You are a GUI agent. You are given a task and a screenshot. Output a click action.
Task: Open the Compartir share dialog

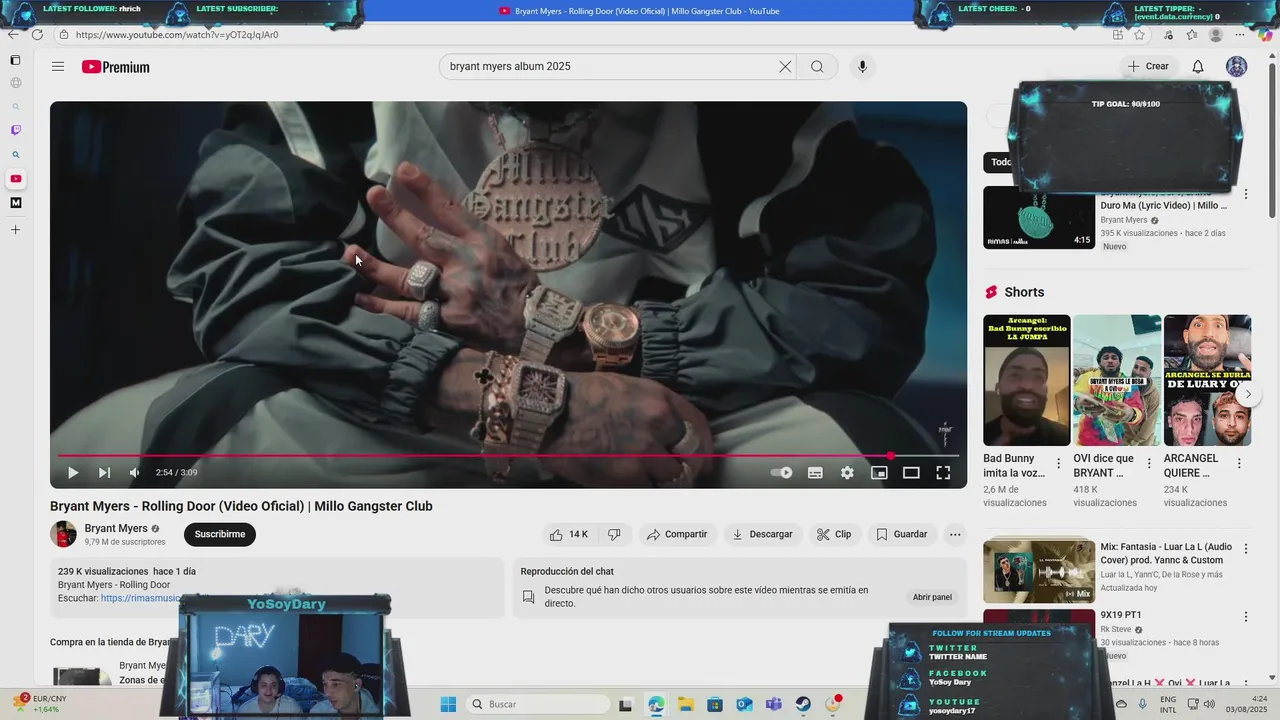pyautogui.click(x=677, y=535)
